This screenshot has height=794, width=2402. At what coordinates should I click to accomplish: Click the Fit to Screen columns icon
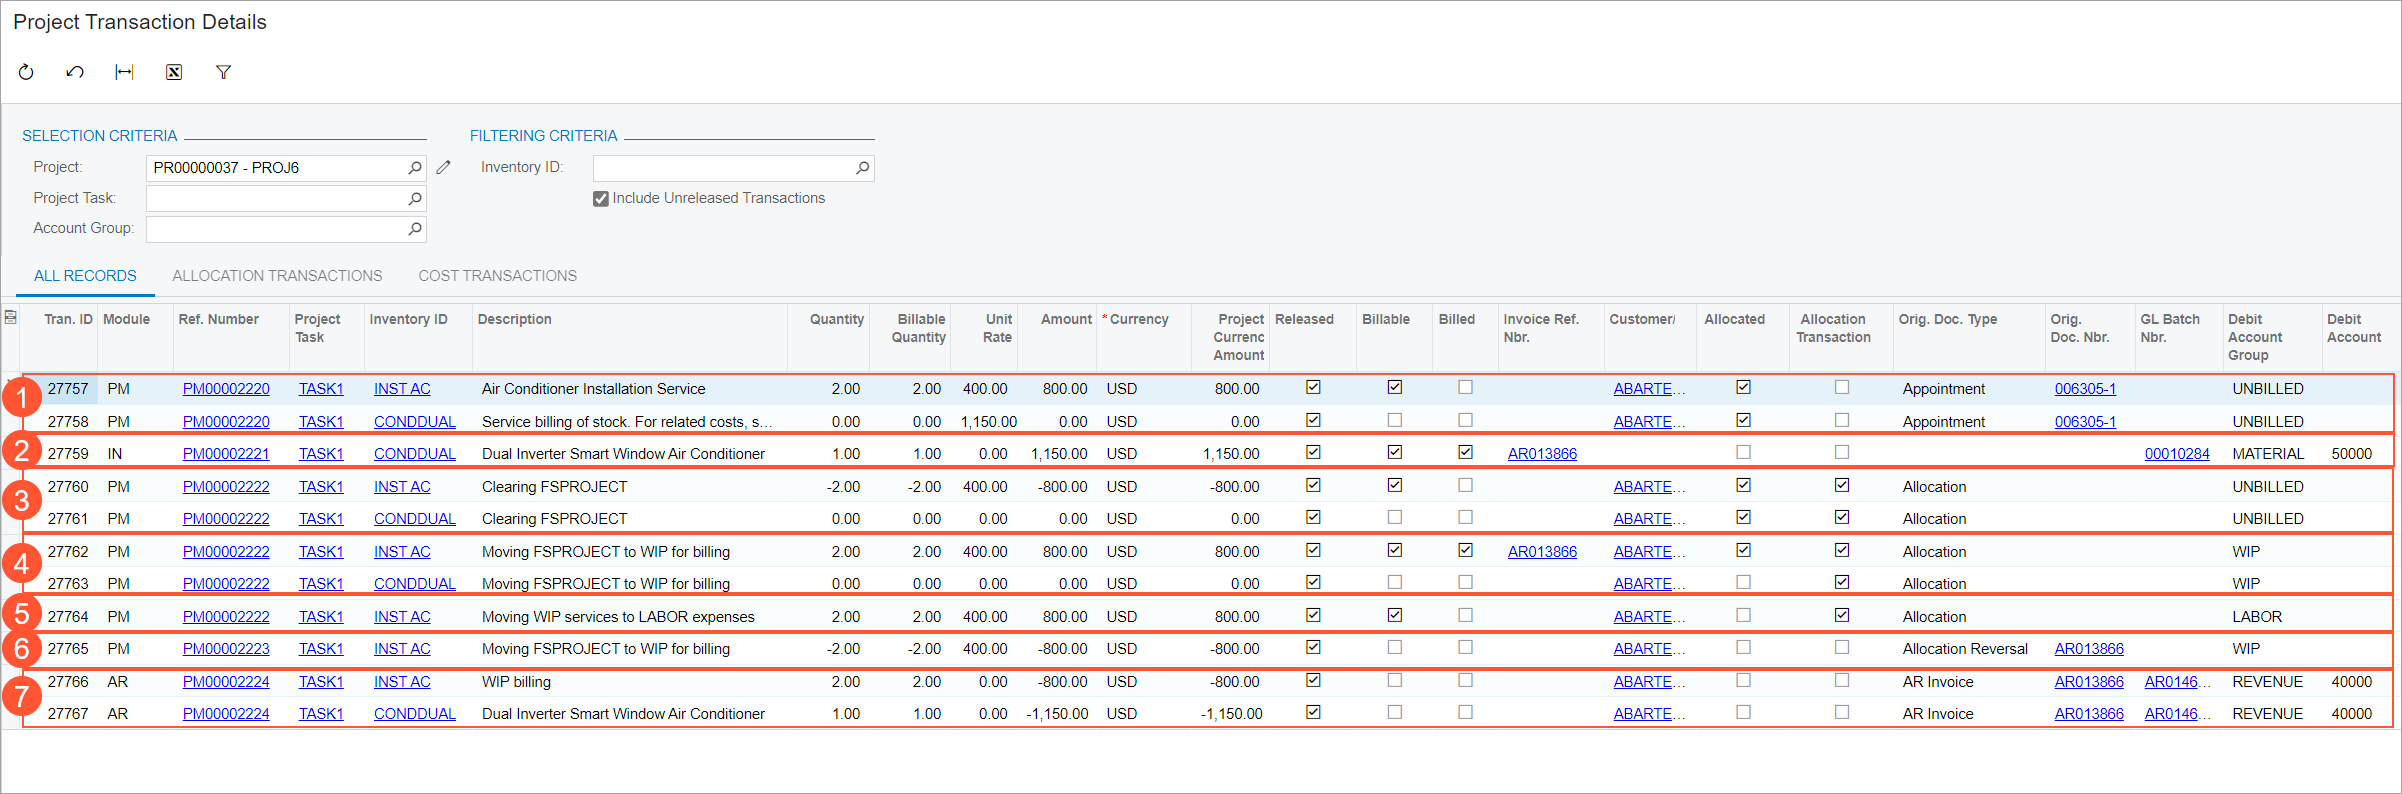(124, 72)
